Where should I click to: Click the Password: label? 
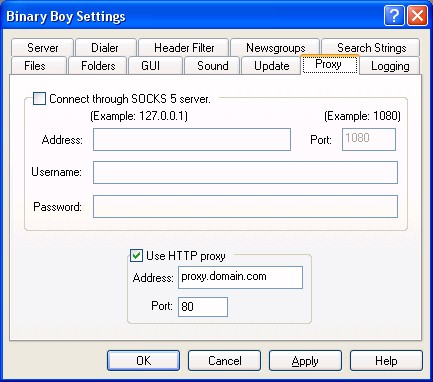[x=57, y=207]
